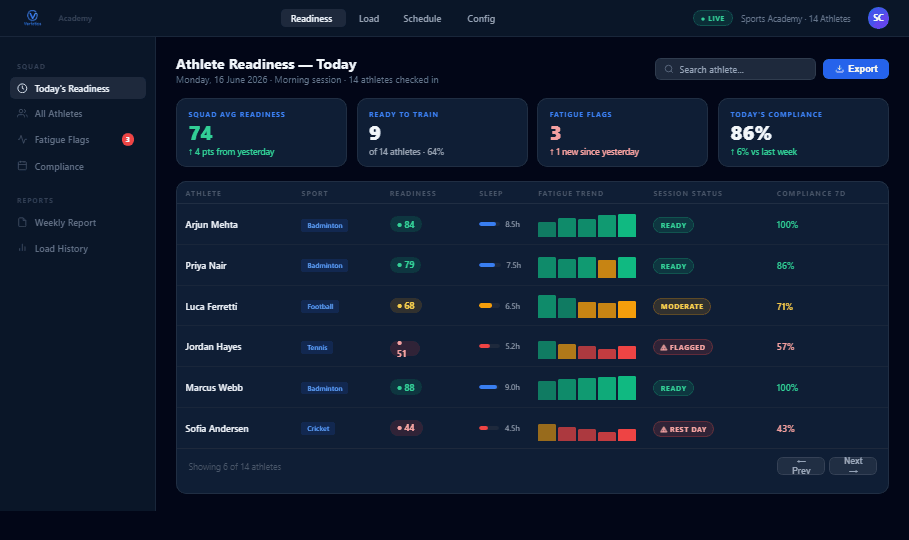
Task: Select athlete name Priya Nair
Action: tap(206, 266)
